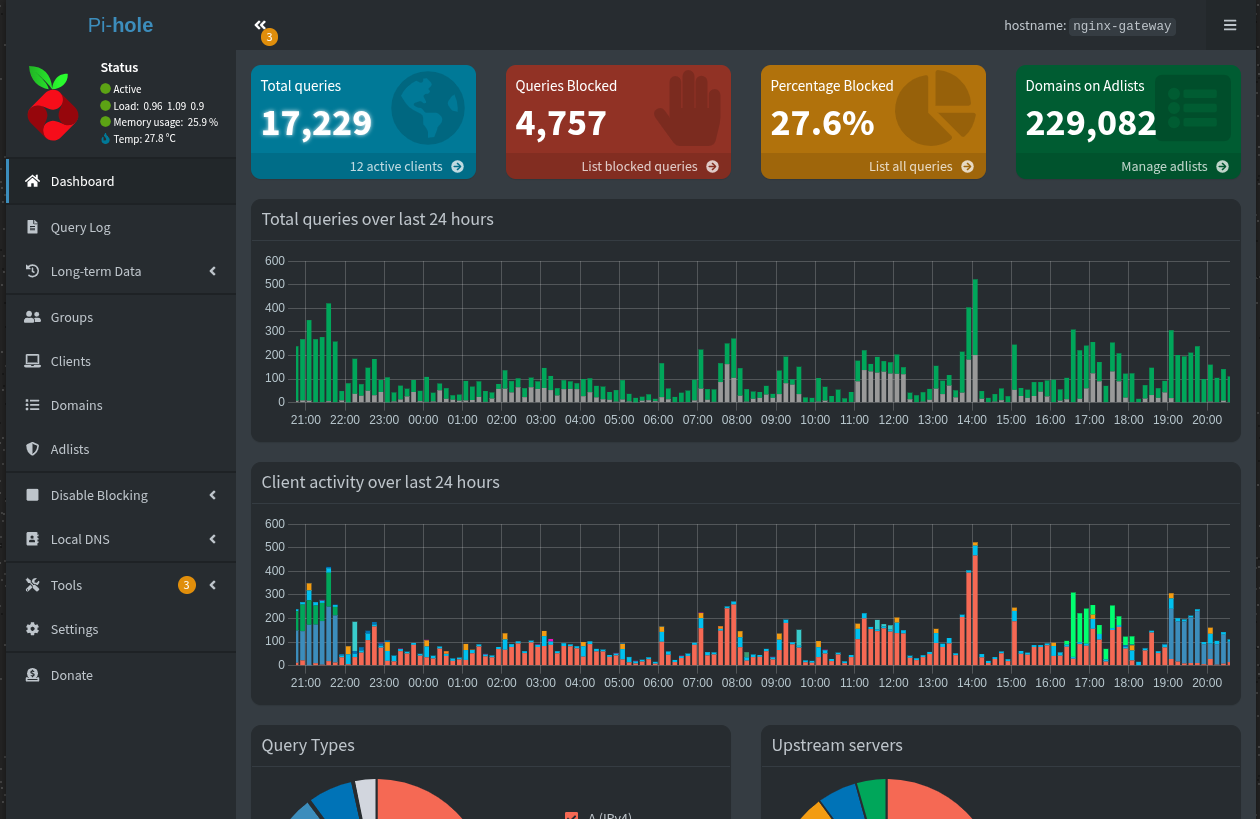Open the hamburger menu at top right

(1230, 25)
